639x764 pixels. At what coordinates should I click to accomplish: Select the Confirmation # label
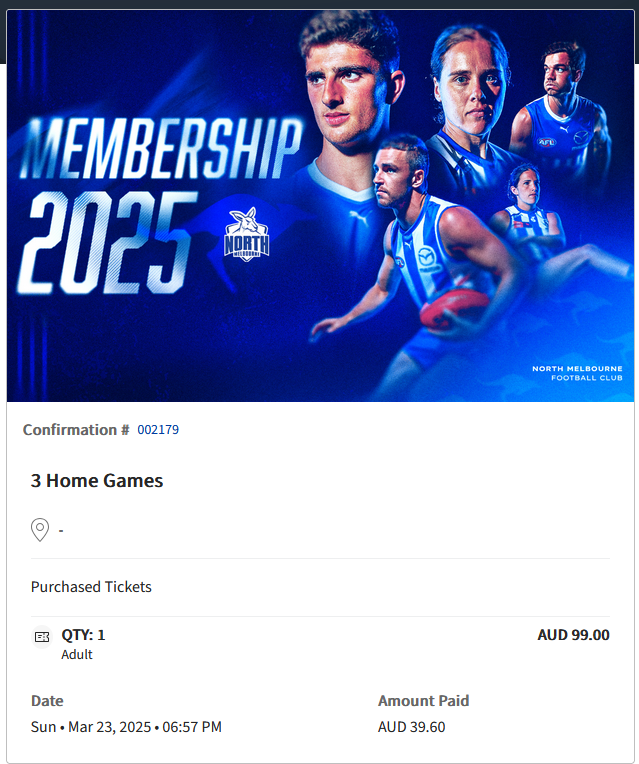pyautogui.click(x=76, y=430)
